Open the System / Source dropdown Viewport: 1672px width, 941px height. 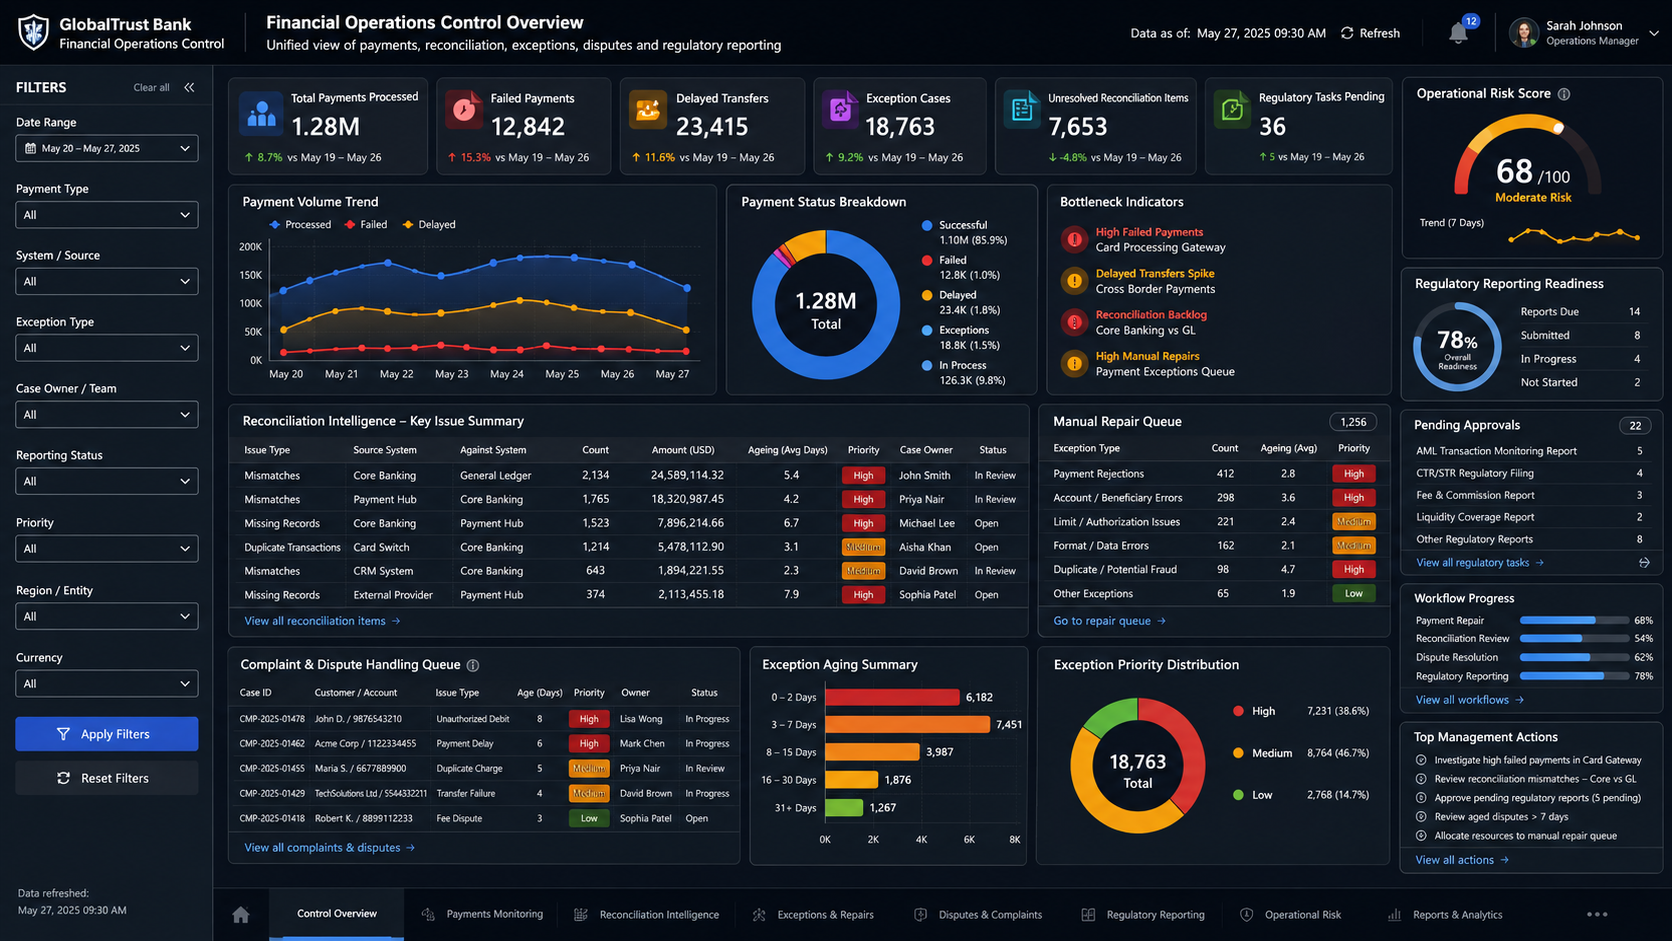(x=107, y=281)
